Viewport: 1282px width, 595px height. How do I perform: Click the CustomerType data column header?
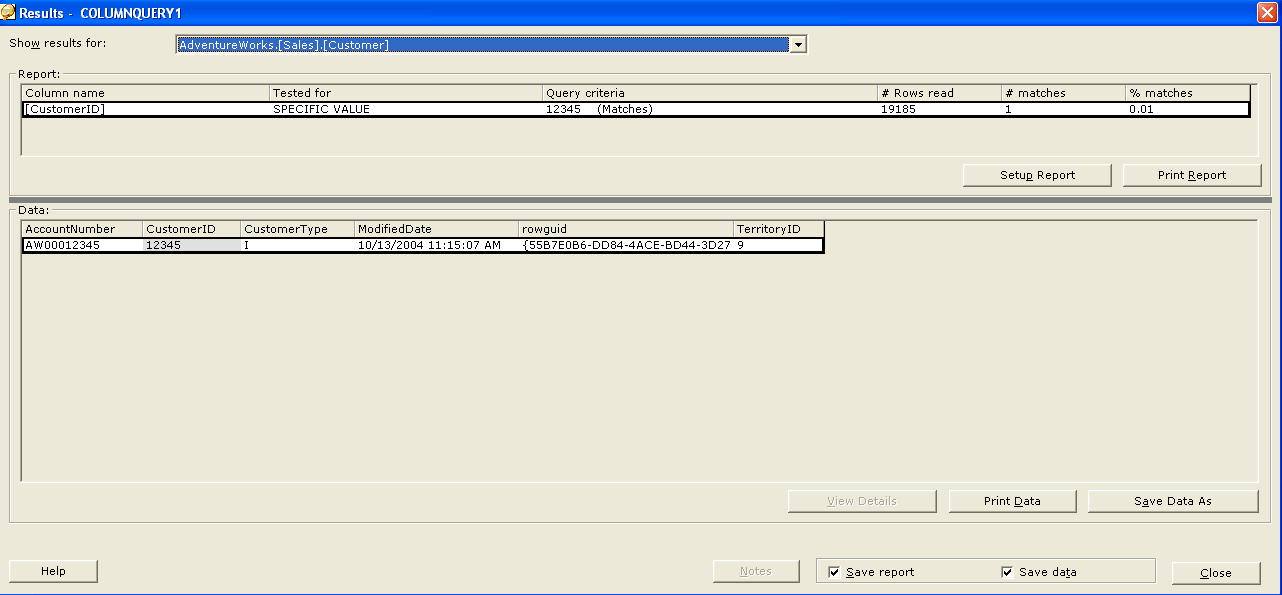pos(298,229)
